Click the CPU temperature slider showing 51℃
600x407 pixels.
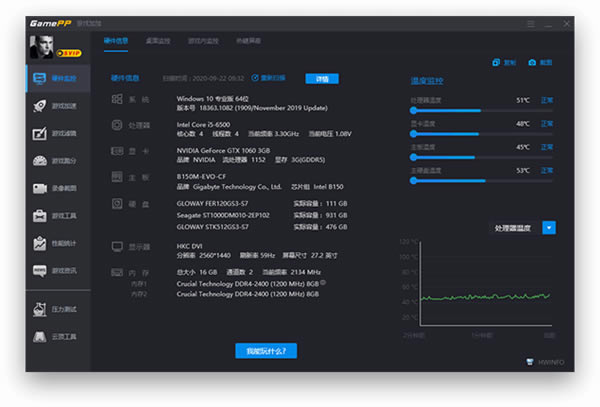tap(481, 111)
